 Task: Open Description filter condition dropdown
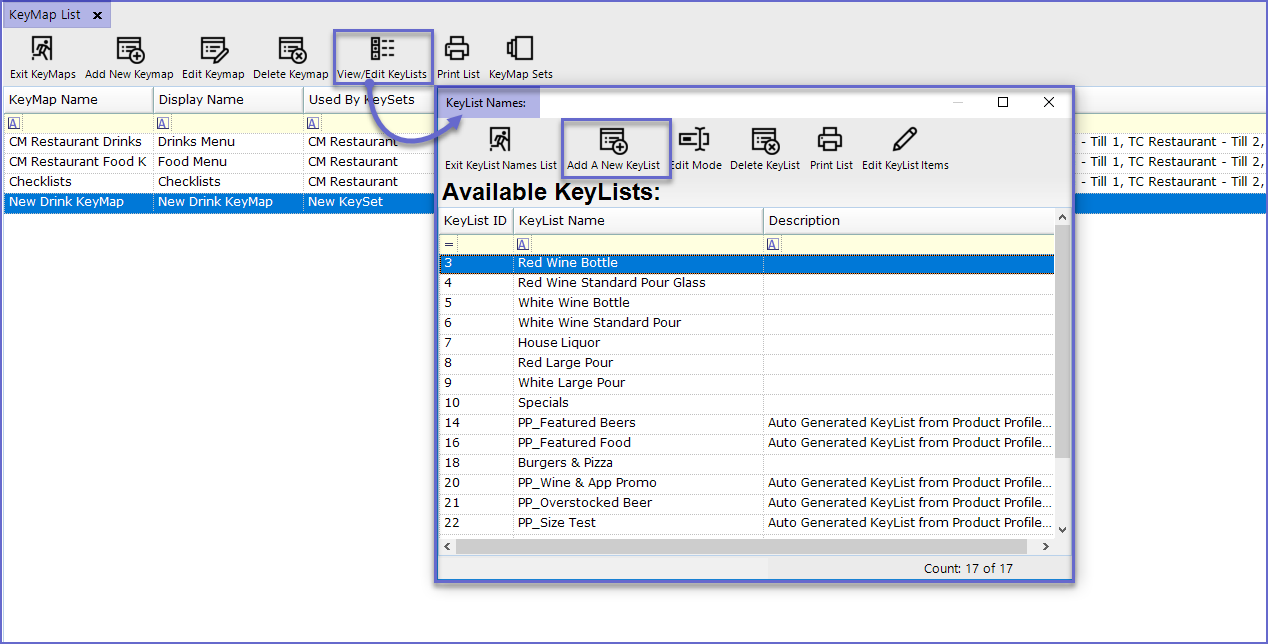pyautogui.click(x=773, y=244)
